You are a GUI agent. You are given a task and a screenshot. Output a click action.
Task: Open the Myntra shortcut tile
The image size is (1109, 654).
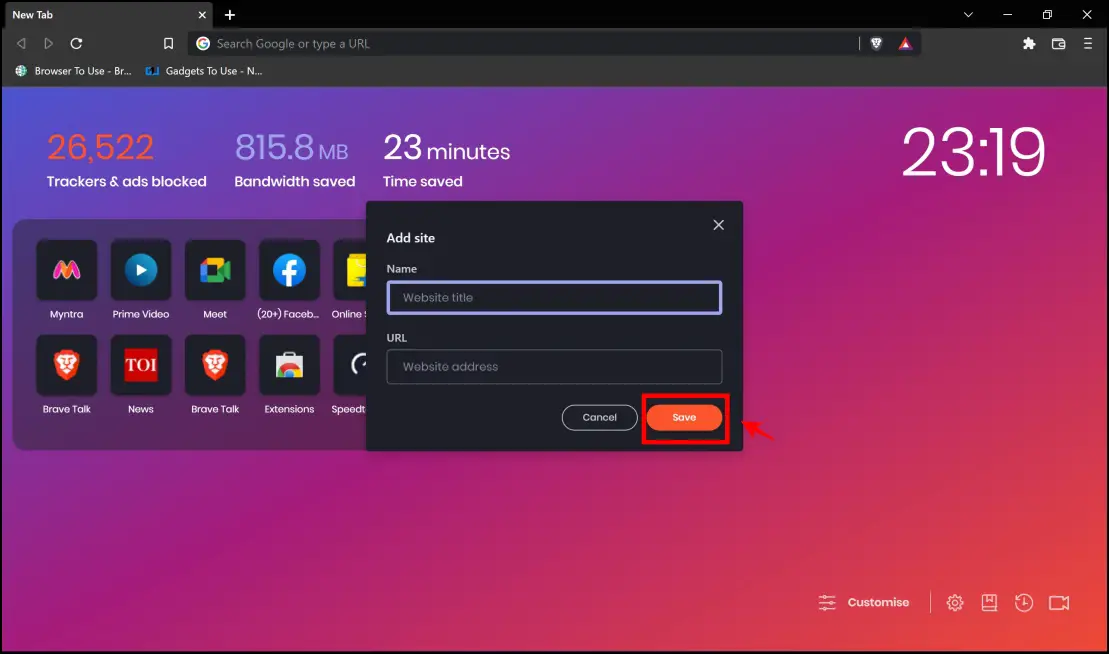[x=66, y=271]
